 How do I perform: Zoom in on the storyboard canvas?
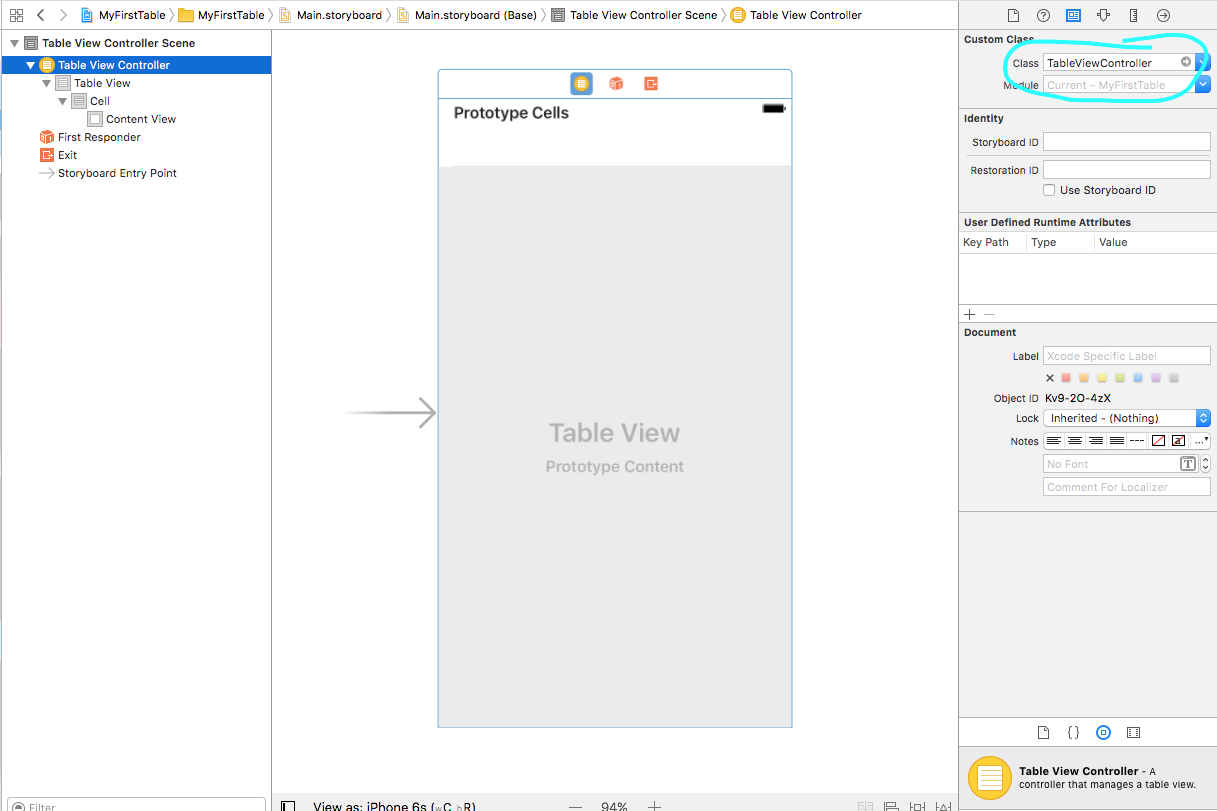point(654,806)
